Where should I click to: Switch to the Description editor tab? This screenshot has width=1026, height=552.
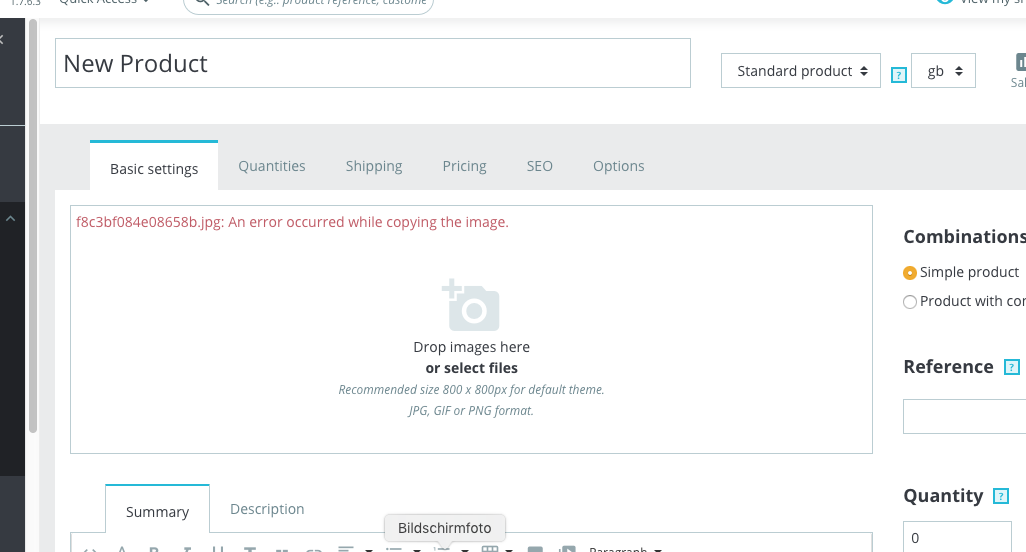tap(267, 509)
